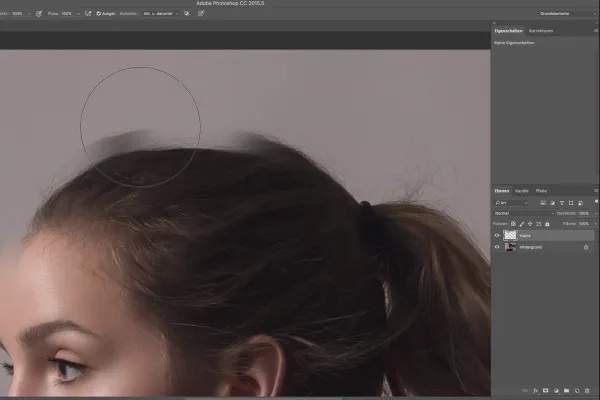Open the layer filter type dropdown
Viewport: 600px width, 400px height.
tap(512, 203)
